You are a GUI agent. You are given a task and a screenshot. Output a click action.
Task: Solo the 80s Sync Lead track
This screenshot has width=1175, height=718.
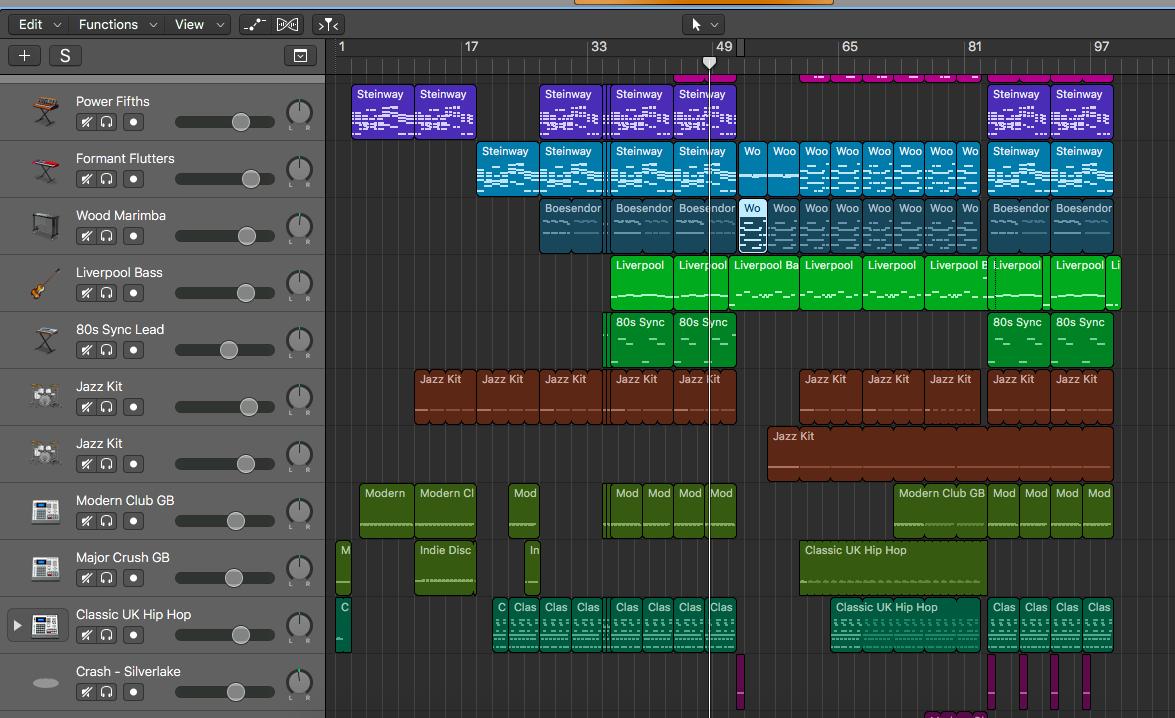pos(107,350)
